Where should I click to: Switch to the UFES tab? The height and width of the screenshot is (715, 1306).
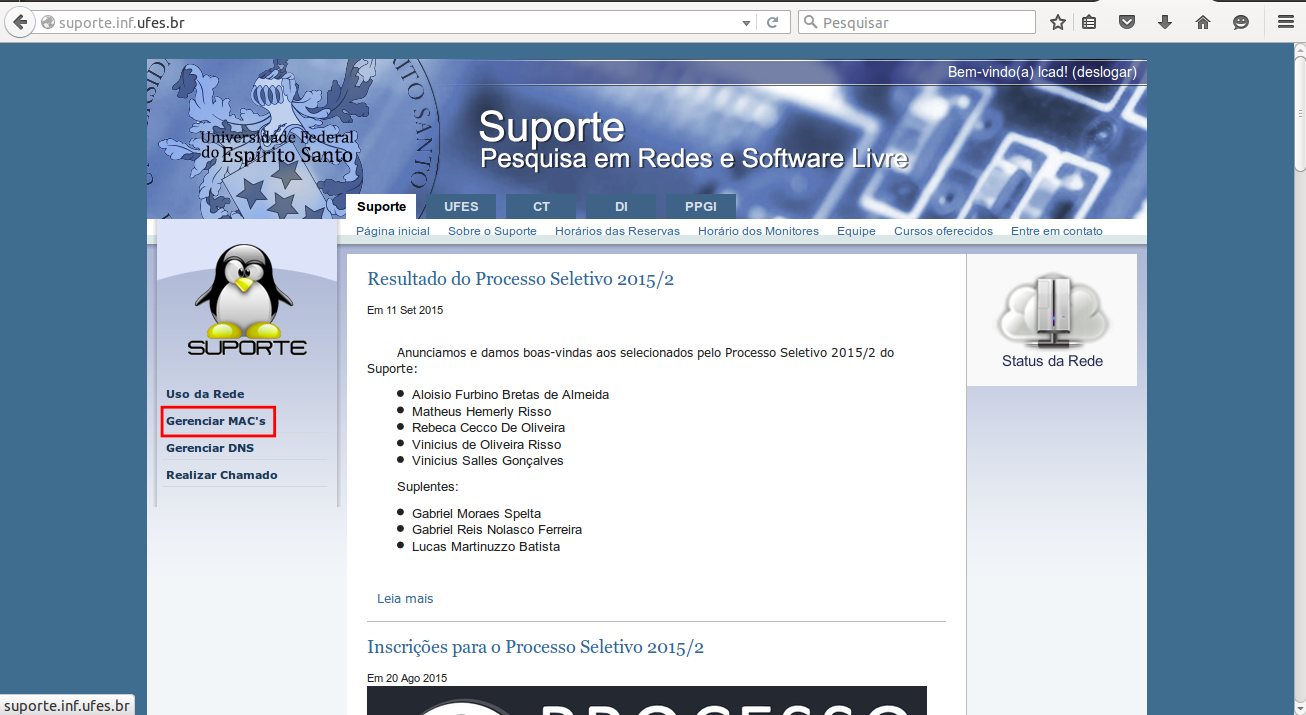461,207
